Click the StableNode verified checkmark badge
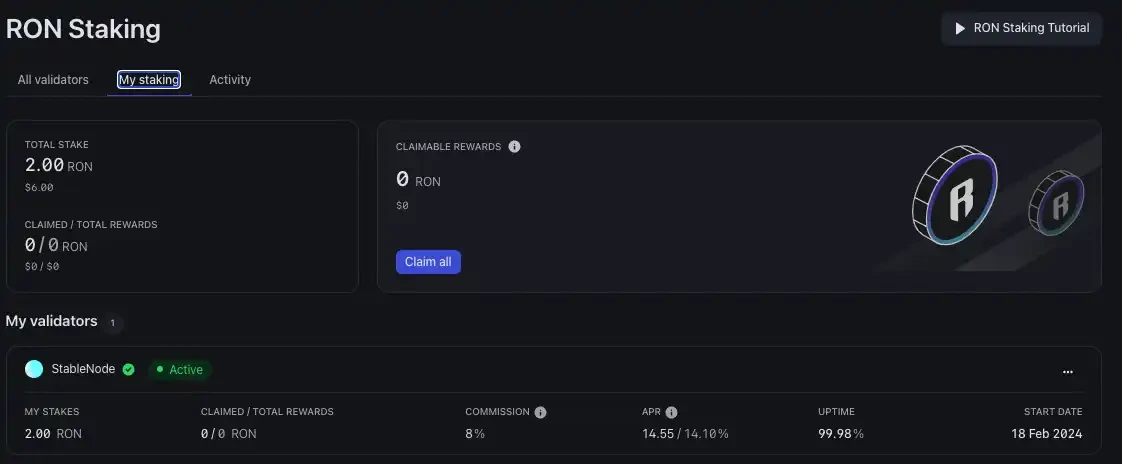This screenshot has width=1122, height=464. [x=129, y=369]
